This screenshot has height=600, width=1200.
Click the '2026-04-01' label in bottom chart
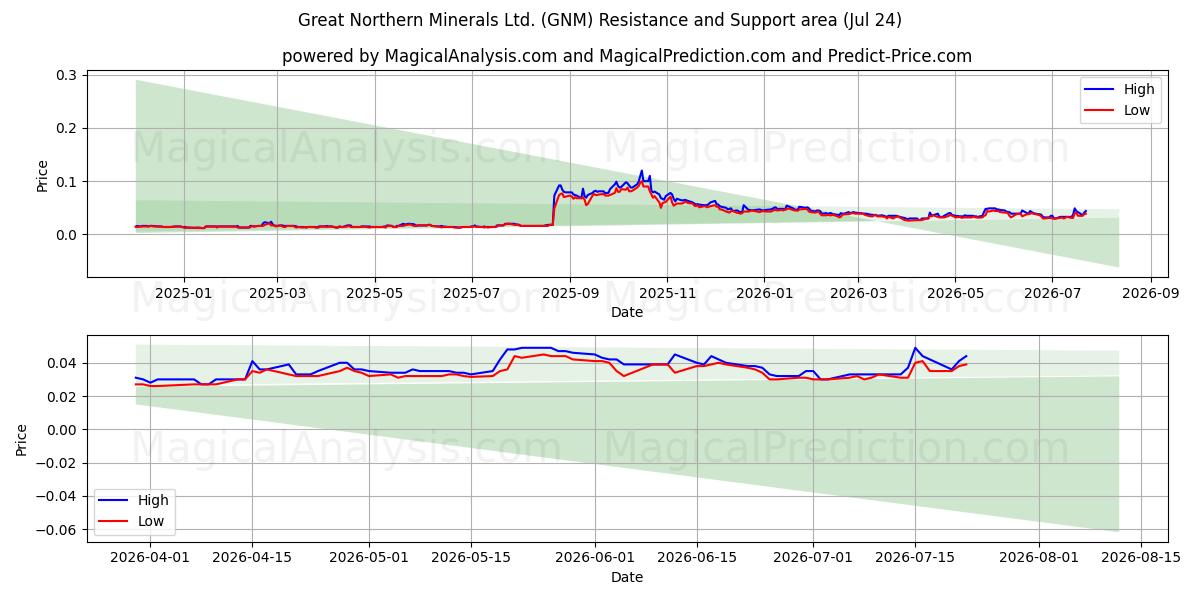pyautogui.click(x=149, y=559)
